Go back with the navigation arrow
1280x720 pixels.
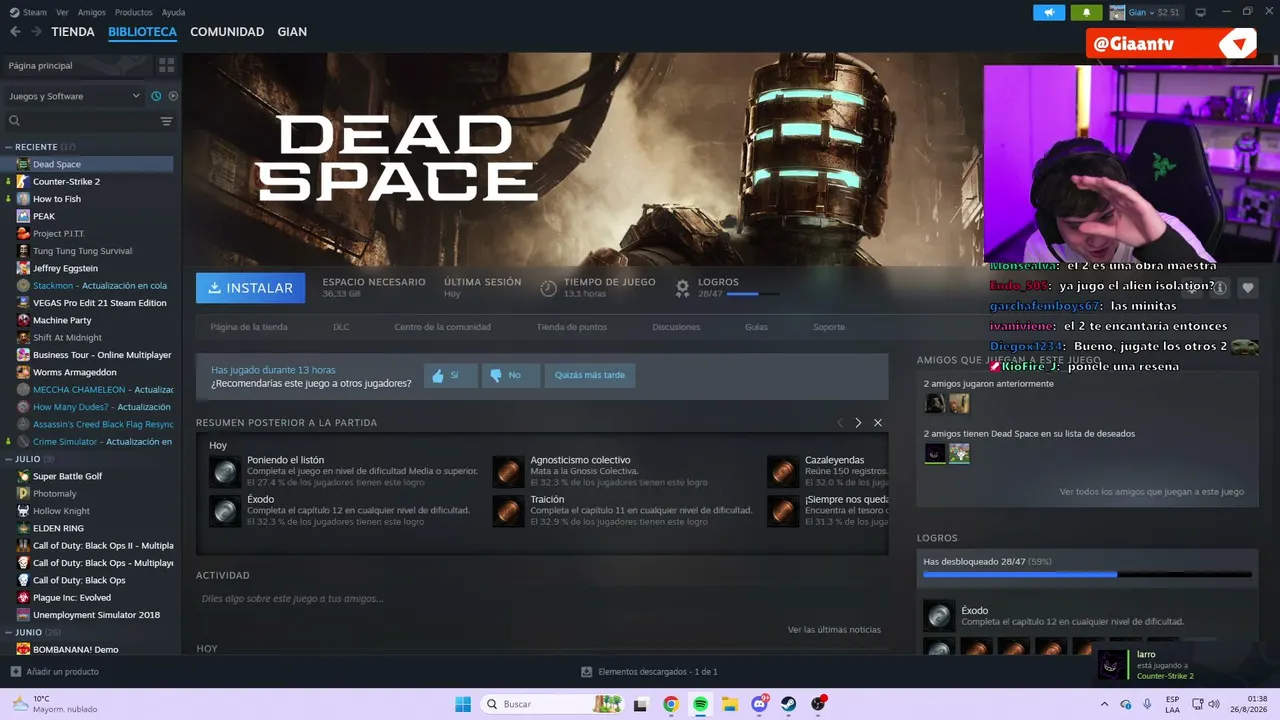tap(15, 32)
